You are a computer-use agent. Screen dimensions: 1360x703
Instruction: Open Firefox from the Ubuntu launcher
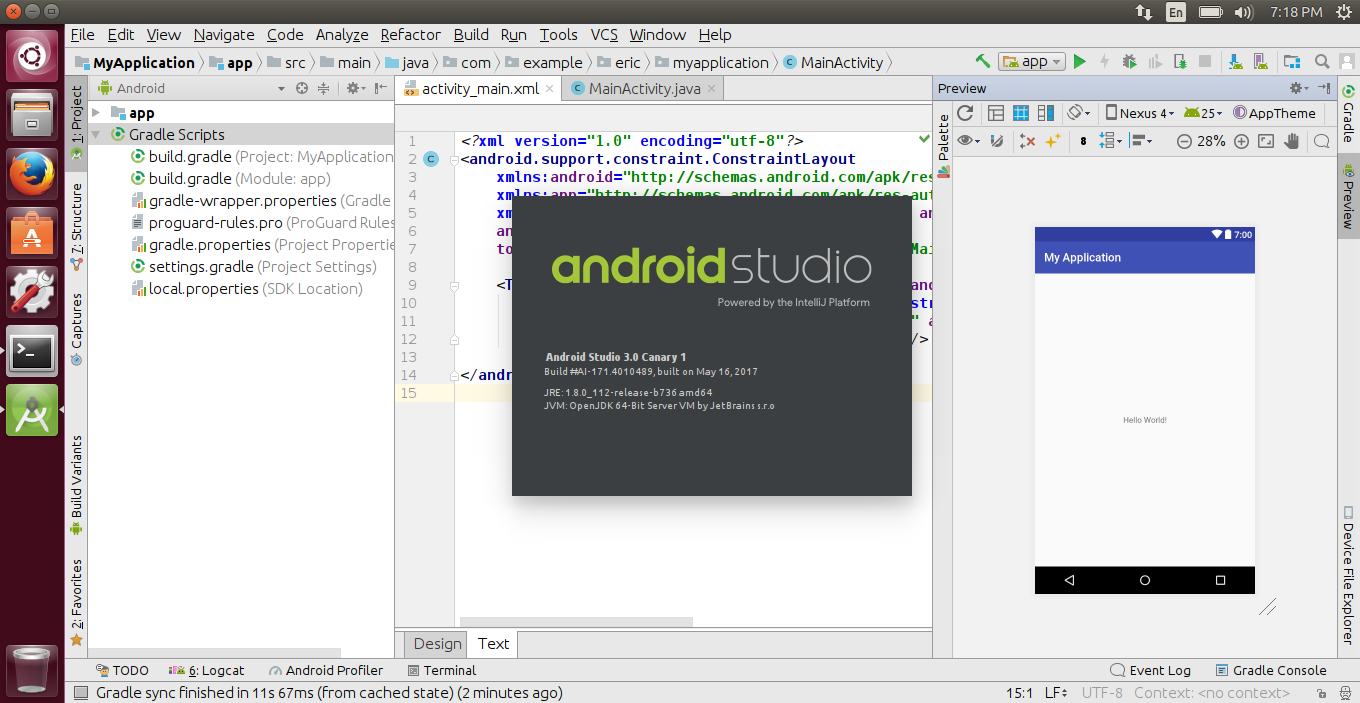(32, 175)
